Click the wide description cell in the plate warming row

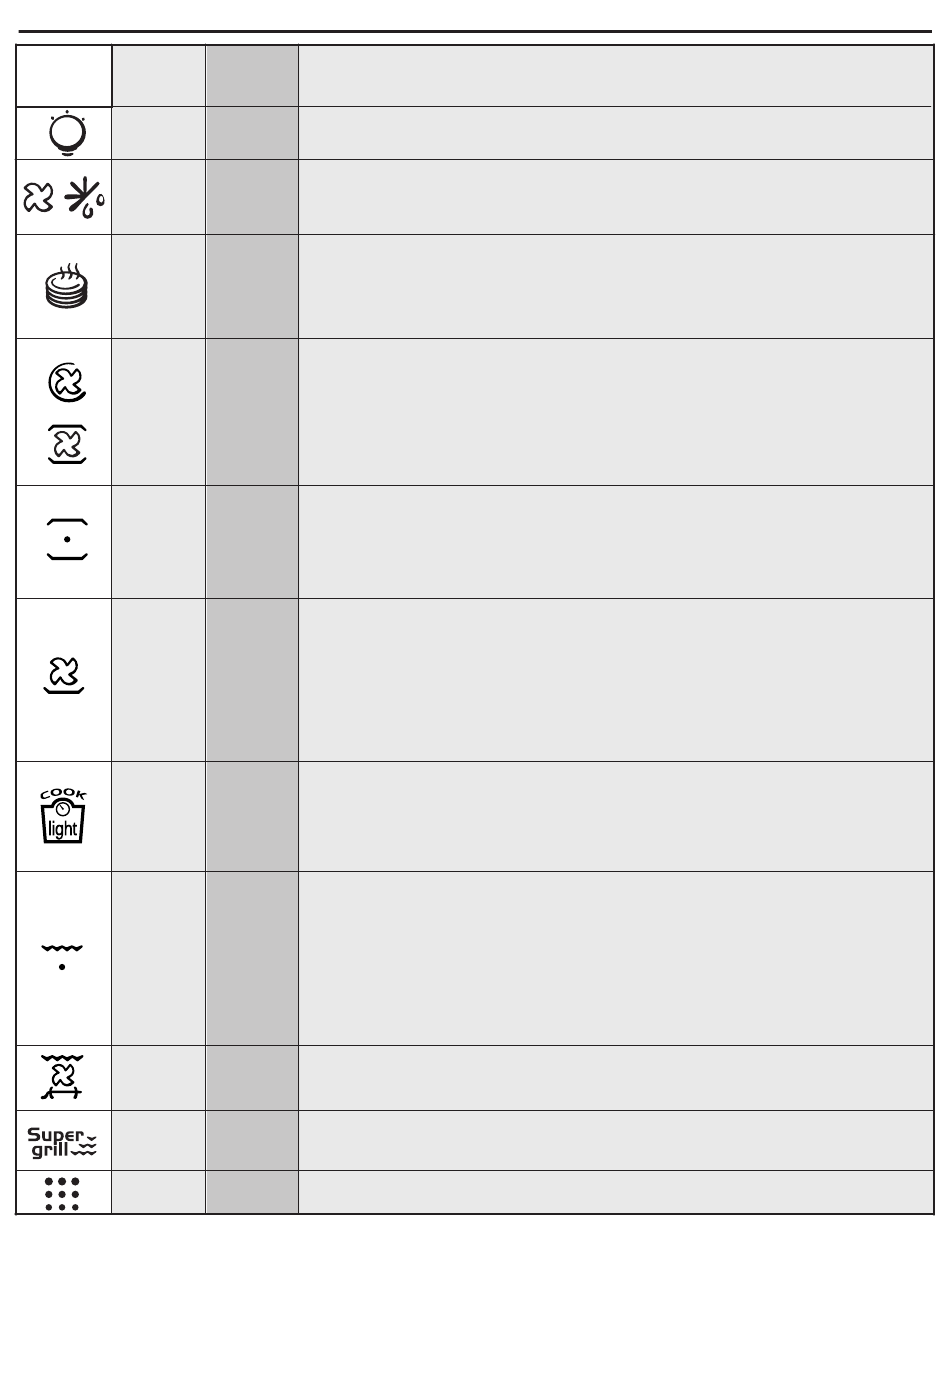[x=615, y=286]
